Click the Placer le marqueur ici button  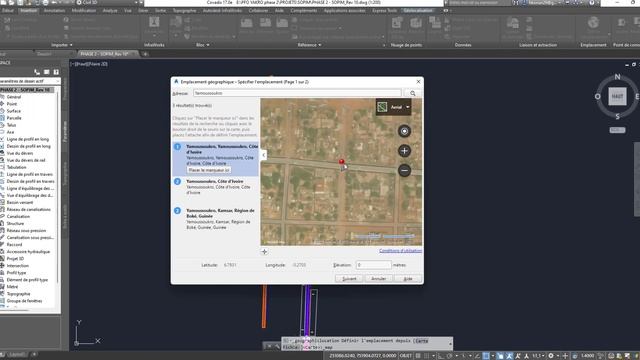(x=209, y=170)
